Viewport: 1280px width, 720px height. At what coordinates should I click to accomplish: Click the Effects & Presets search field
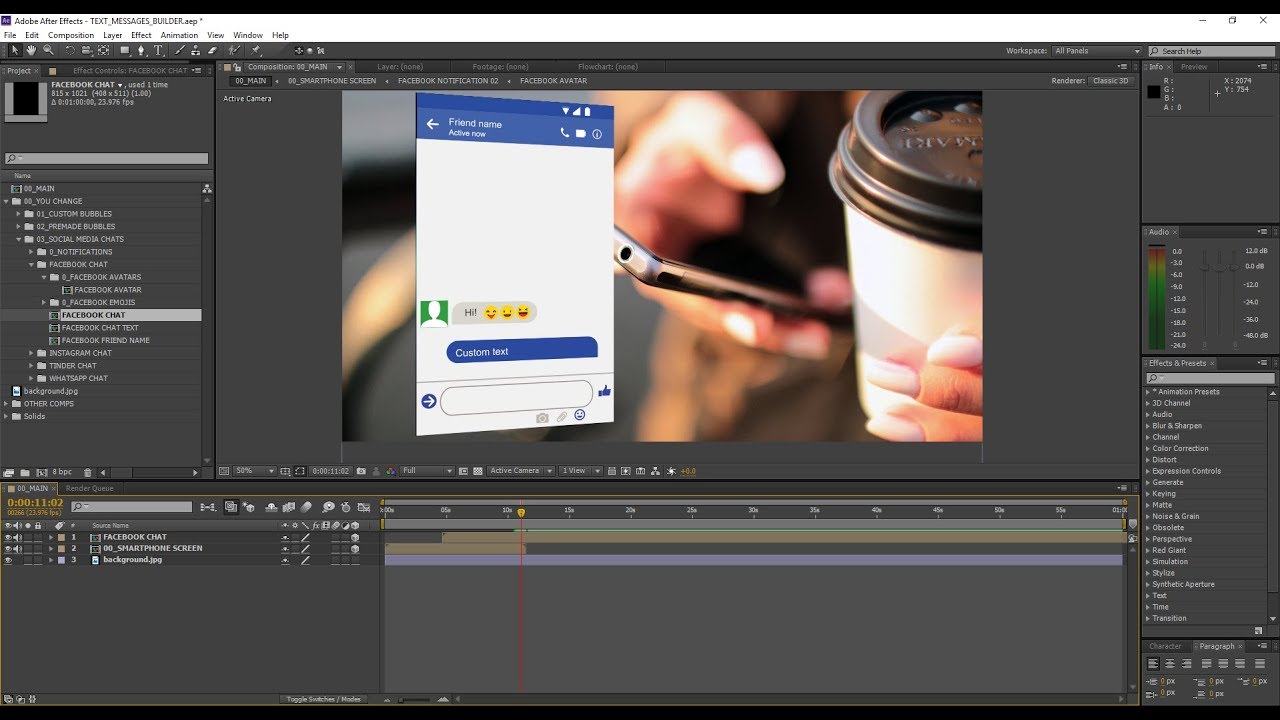coord(1210,378)
